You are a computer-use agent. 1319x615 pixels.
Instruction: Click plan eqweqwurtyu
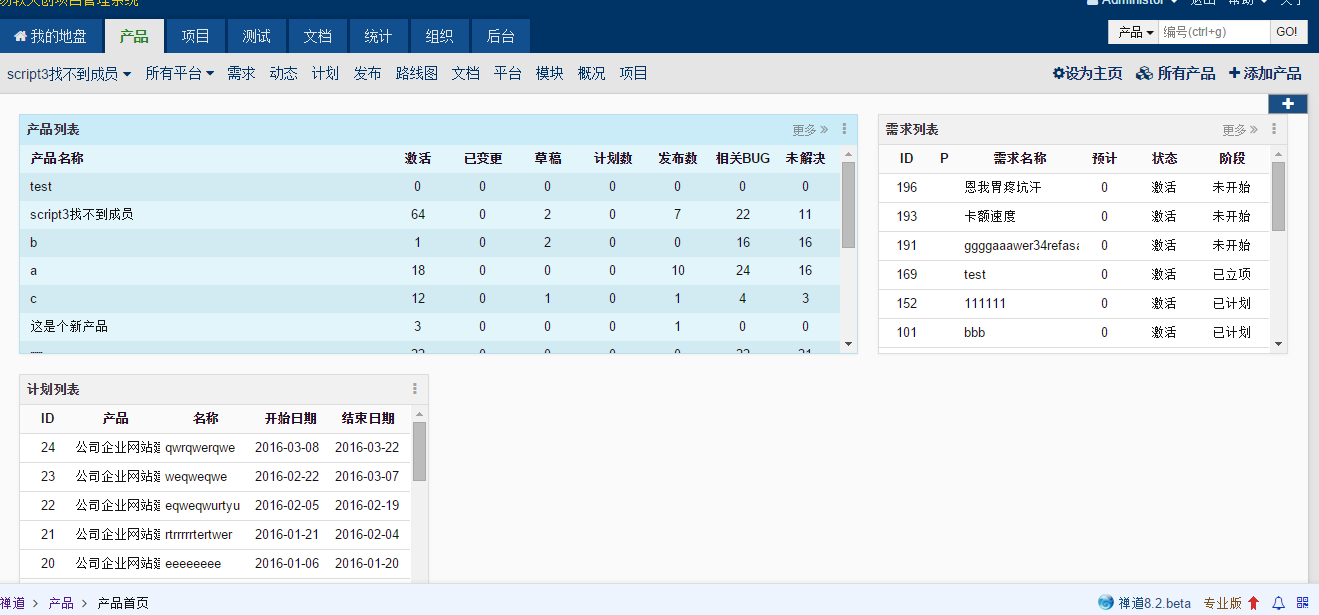tap(203, 506)
